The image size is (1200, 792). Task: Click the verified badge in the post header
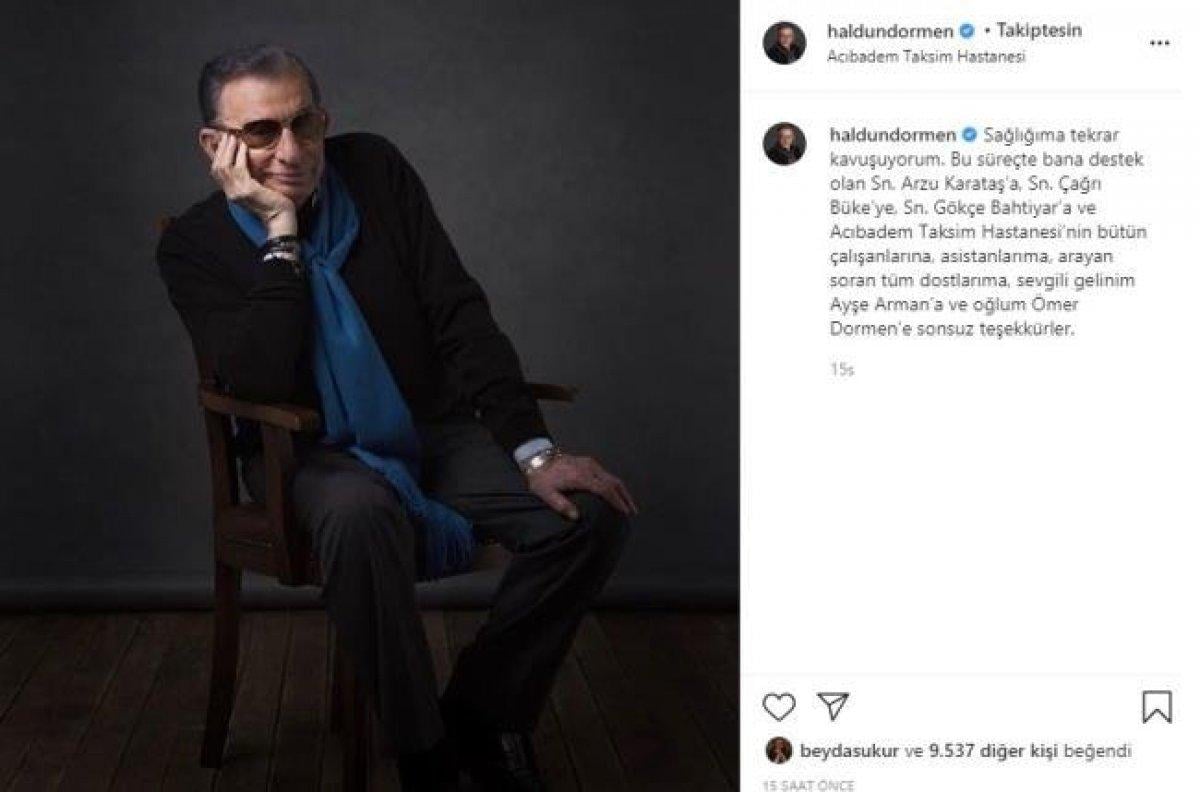click(x=966, y=31)
